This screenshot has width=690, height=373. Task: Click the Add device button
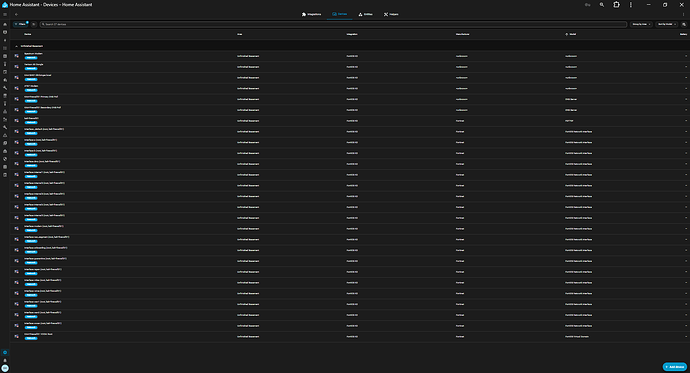[675, 367]
